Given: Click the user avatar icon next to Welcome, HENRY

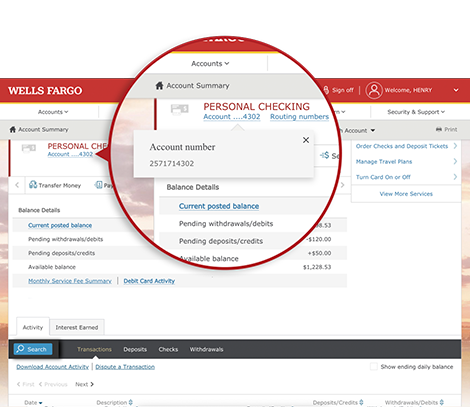Looking at the screenshot, I should tap(374, 90).
